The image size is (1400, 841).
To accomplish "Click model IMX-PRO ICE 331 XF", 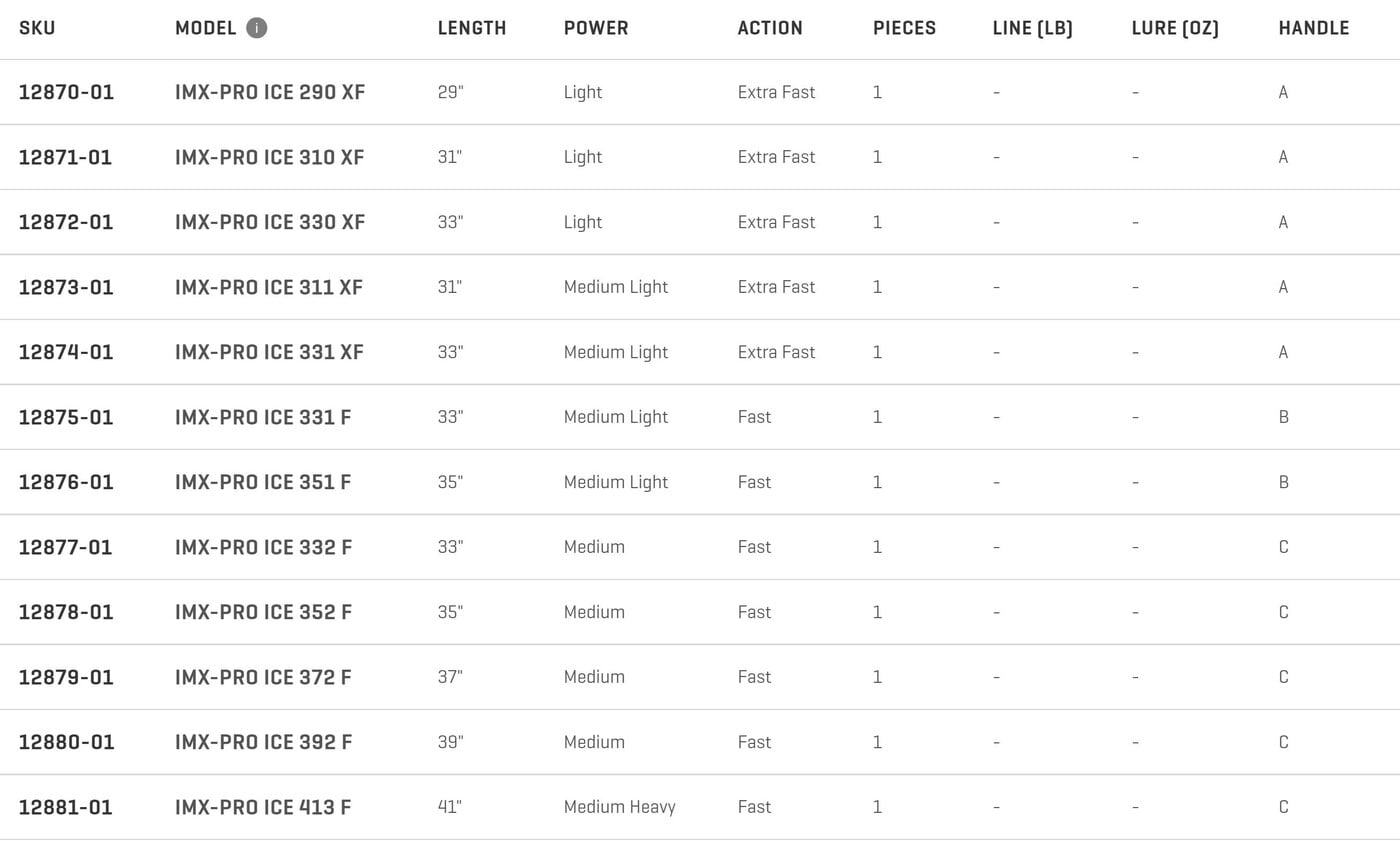I will coord(269,352).
